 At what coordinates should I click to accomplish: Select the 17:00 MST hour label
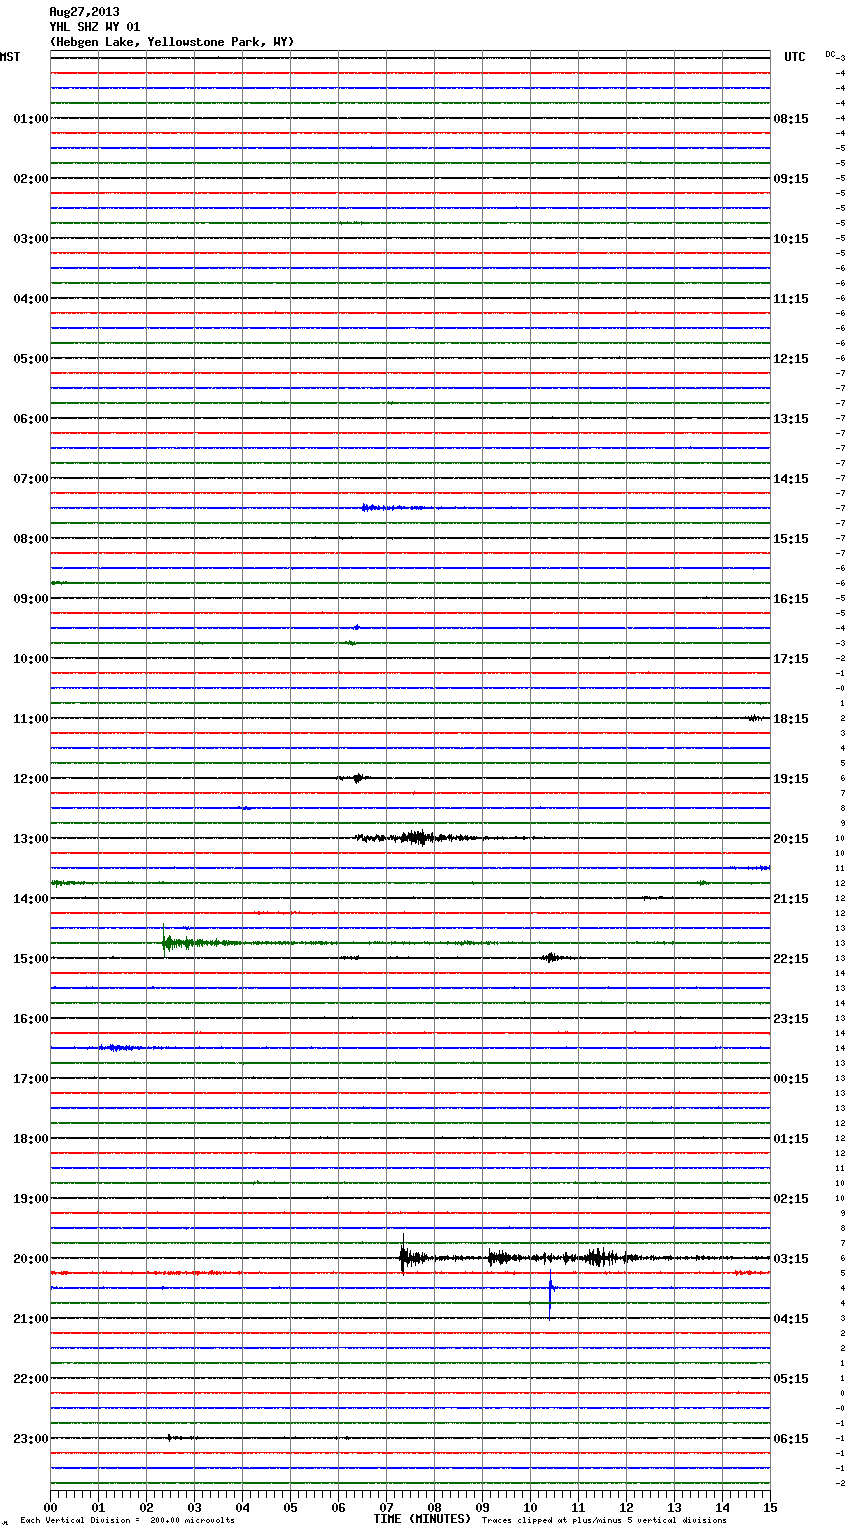(x=30, y=1078)
